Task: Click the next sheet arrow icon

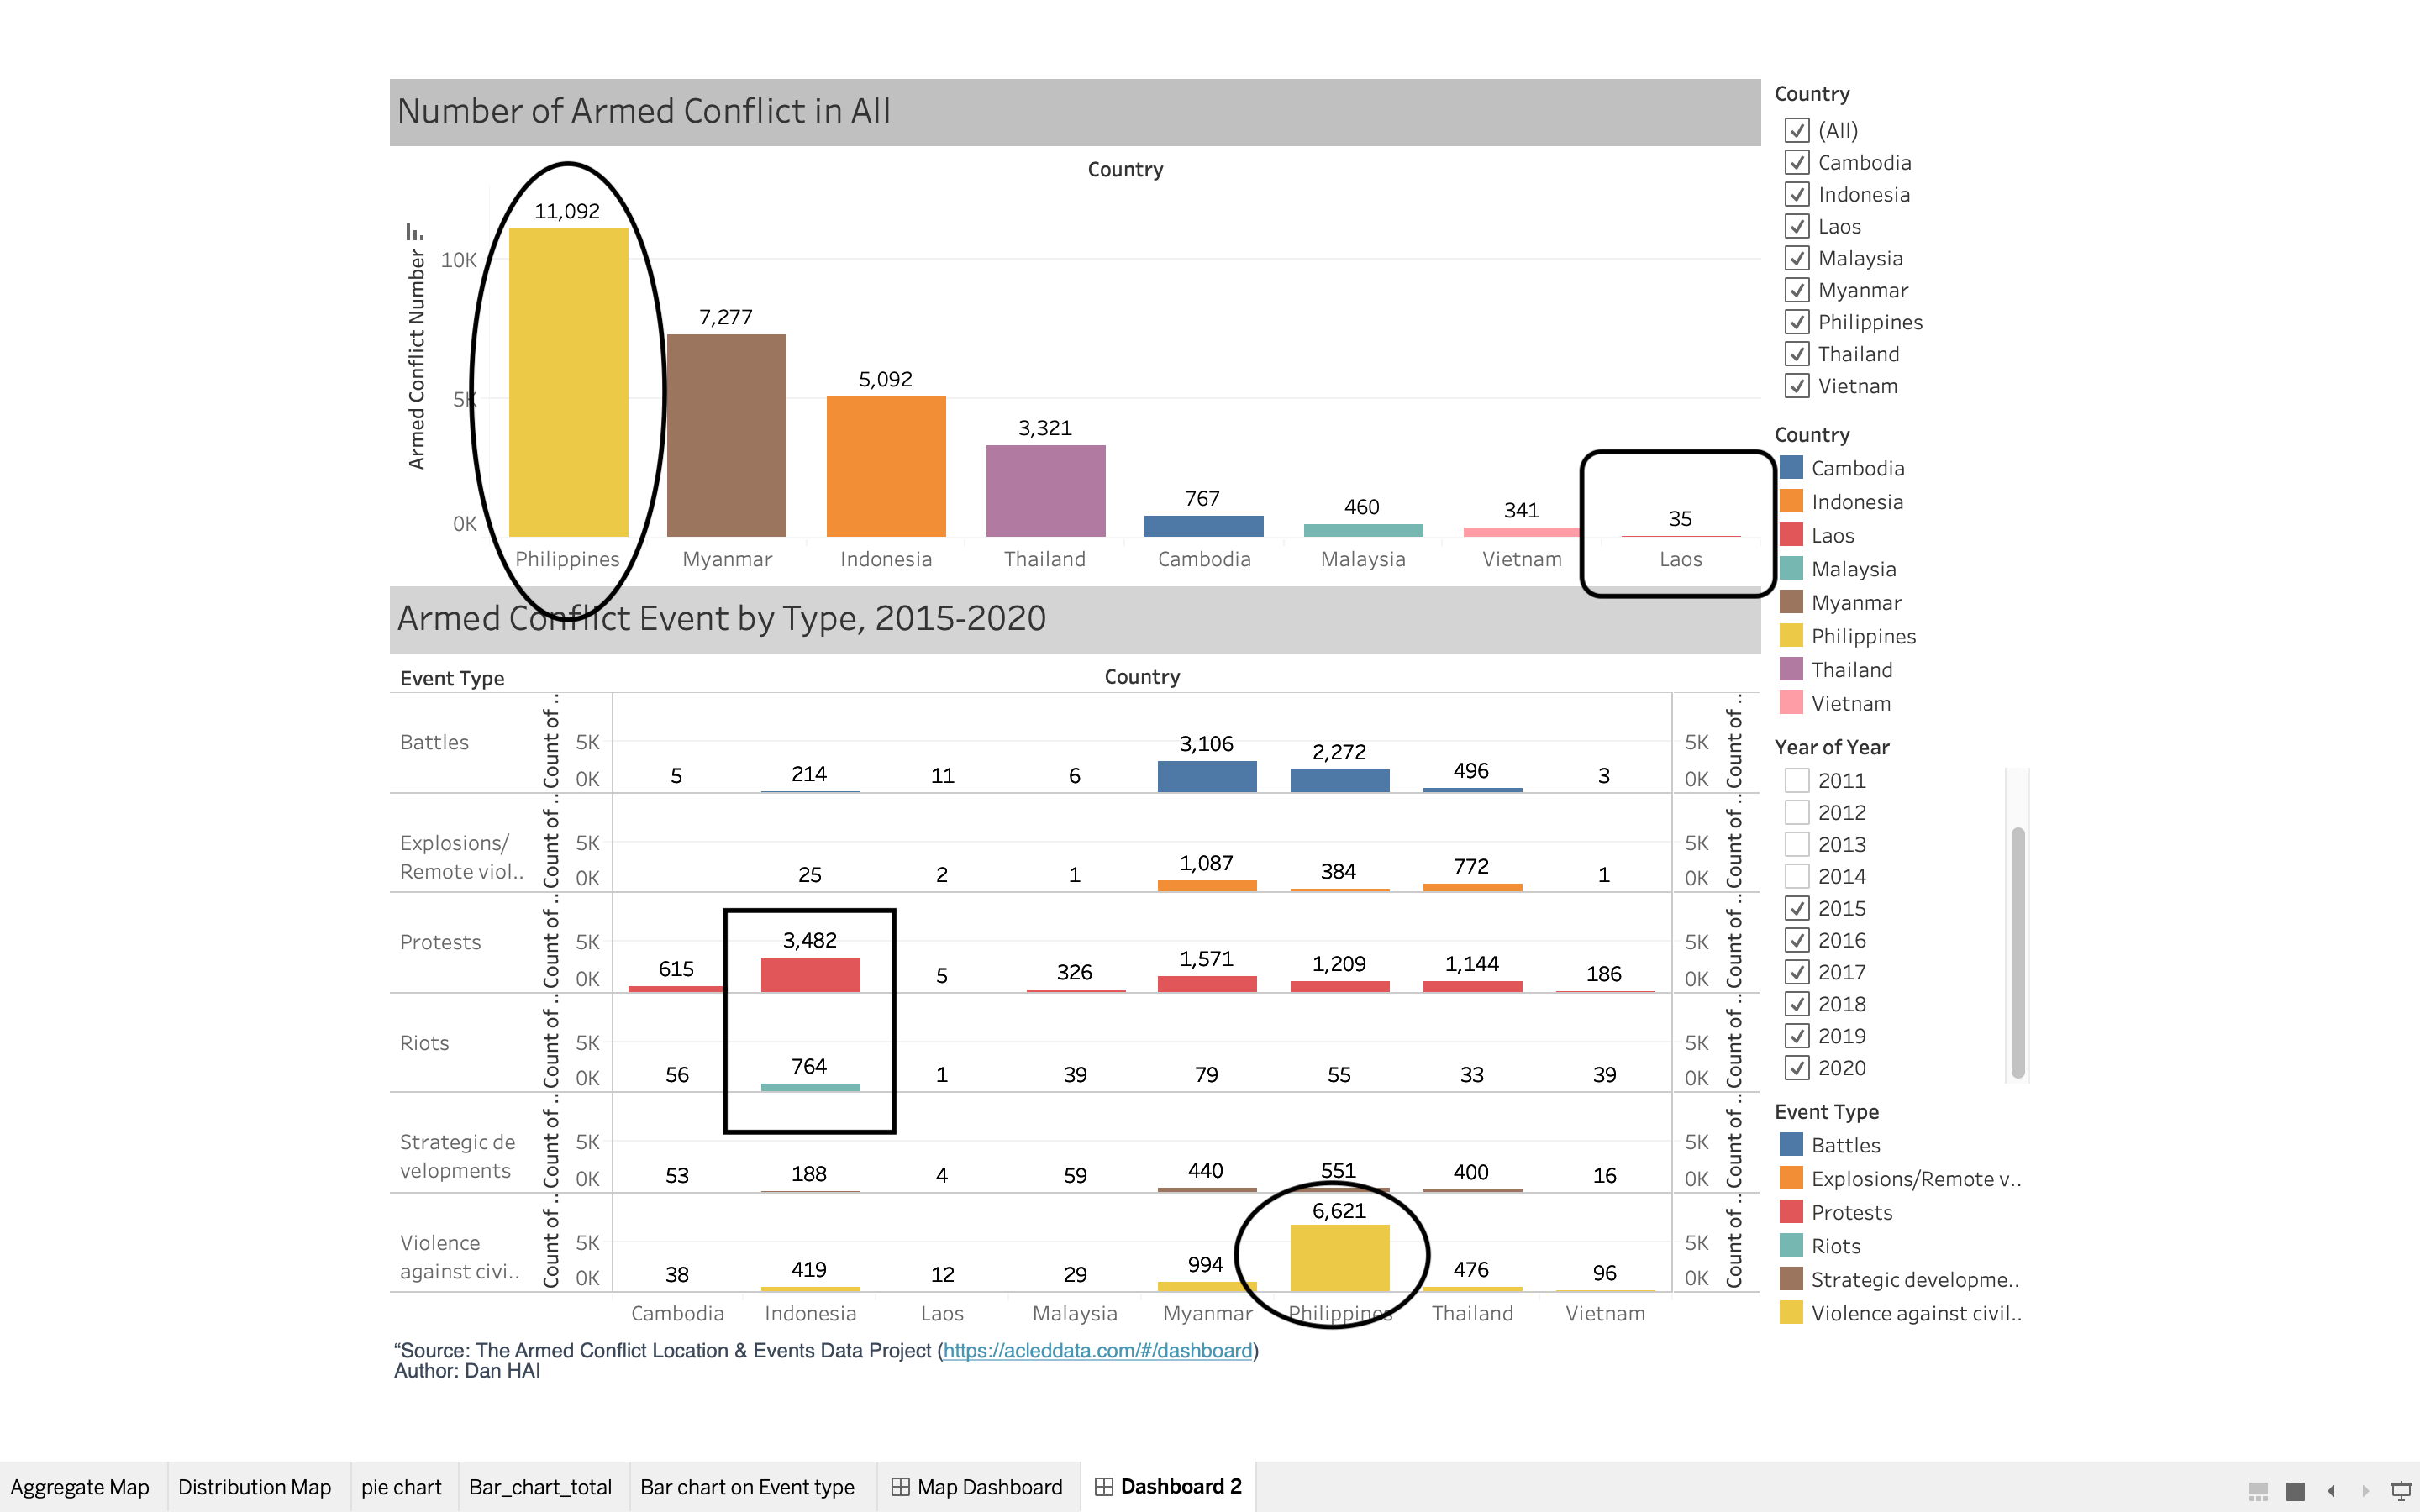Action: point(2365,1490)
